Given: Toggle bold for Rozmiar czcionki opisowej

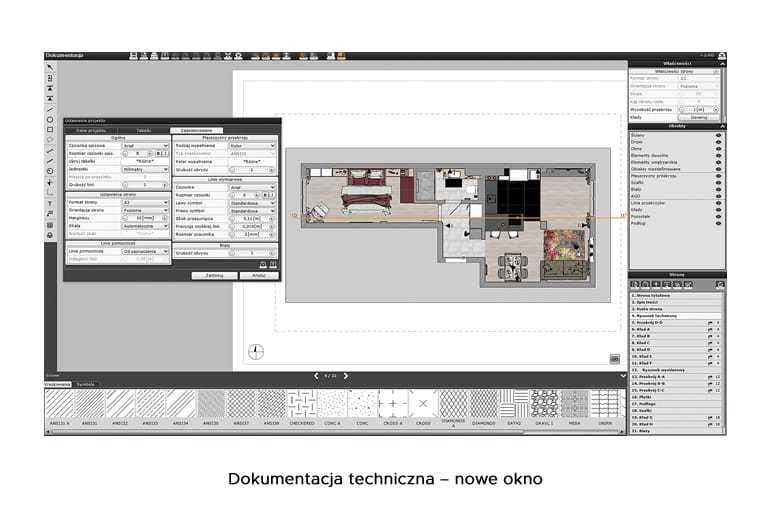Looking at the screenshot, I should pyautogui.click(x=158, y=154).
